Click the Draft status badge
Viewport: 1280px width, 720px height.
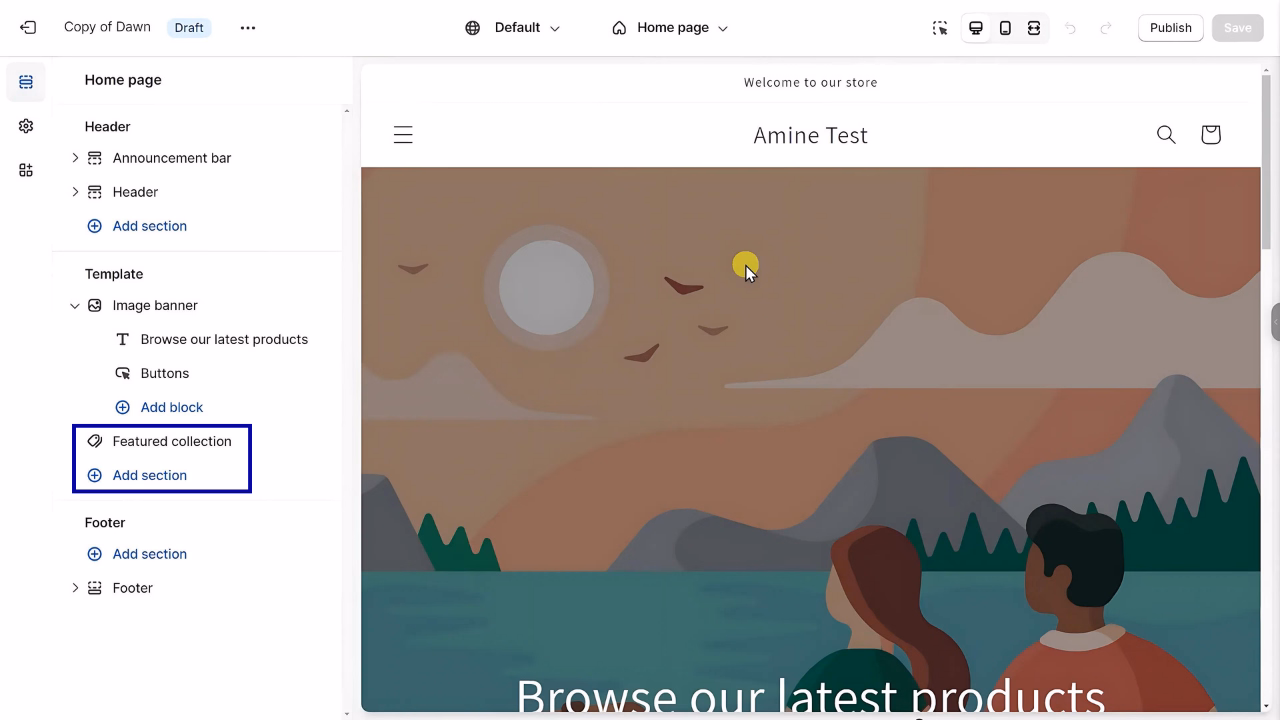[x=189, y=28]
